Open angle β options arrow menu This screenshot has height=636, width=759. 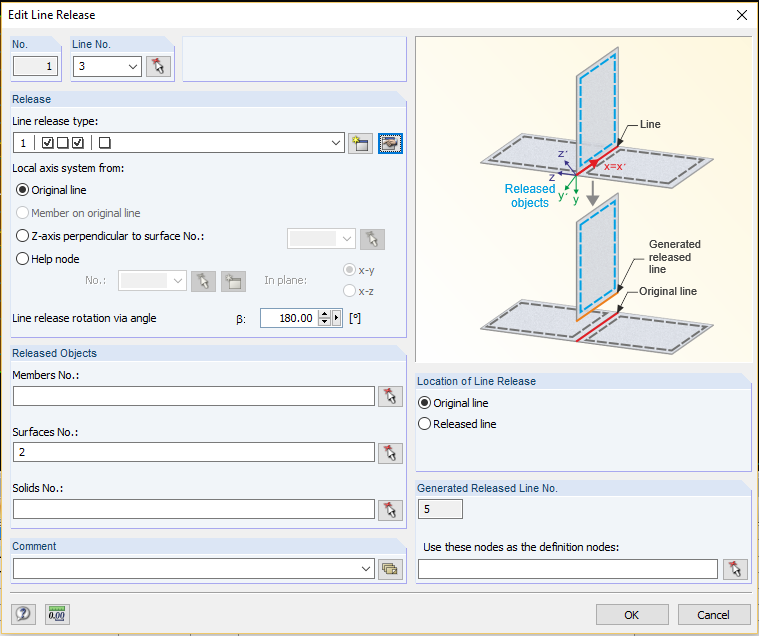click(337, 318)
